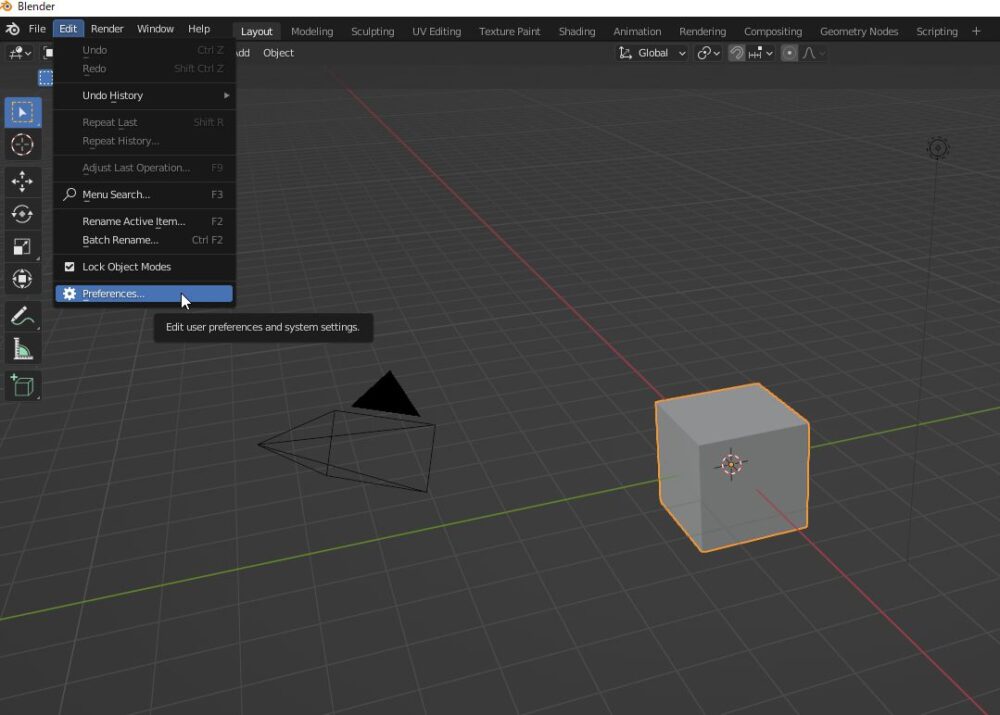
Task: Activate the Rotate tool
Action: [x=23, y=214]
